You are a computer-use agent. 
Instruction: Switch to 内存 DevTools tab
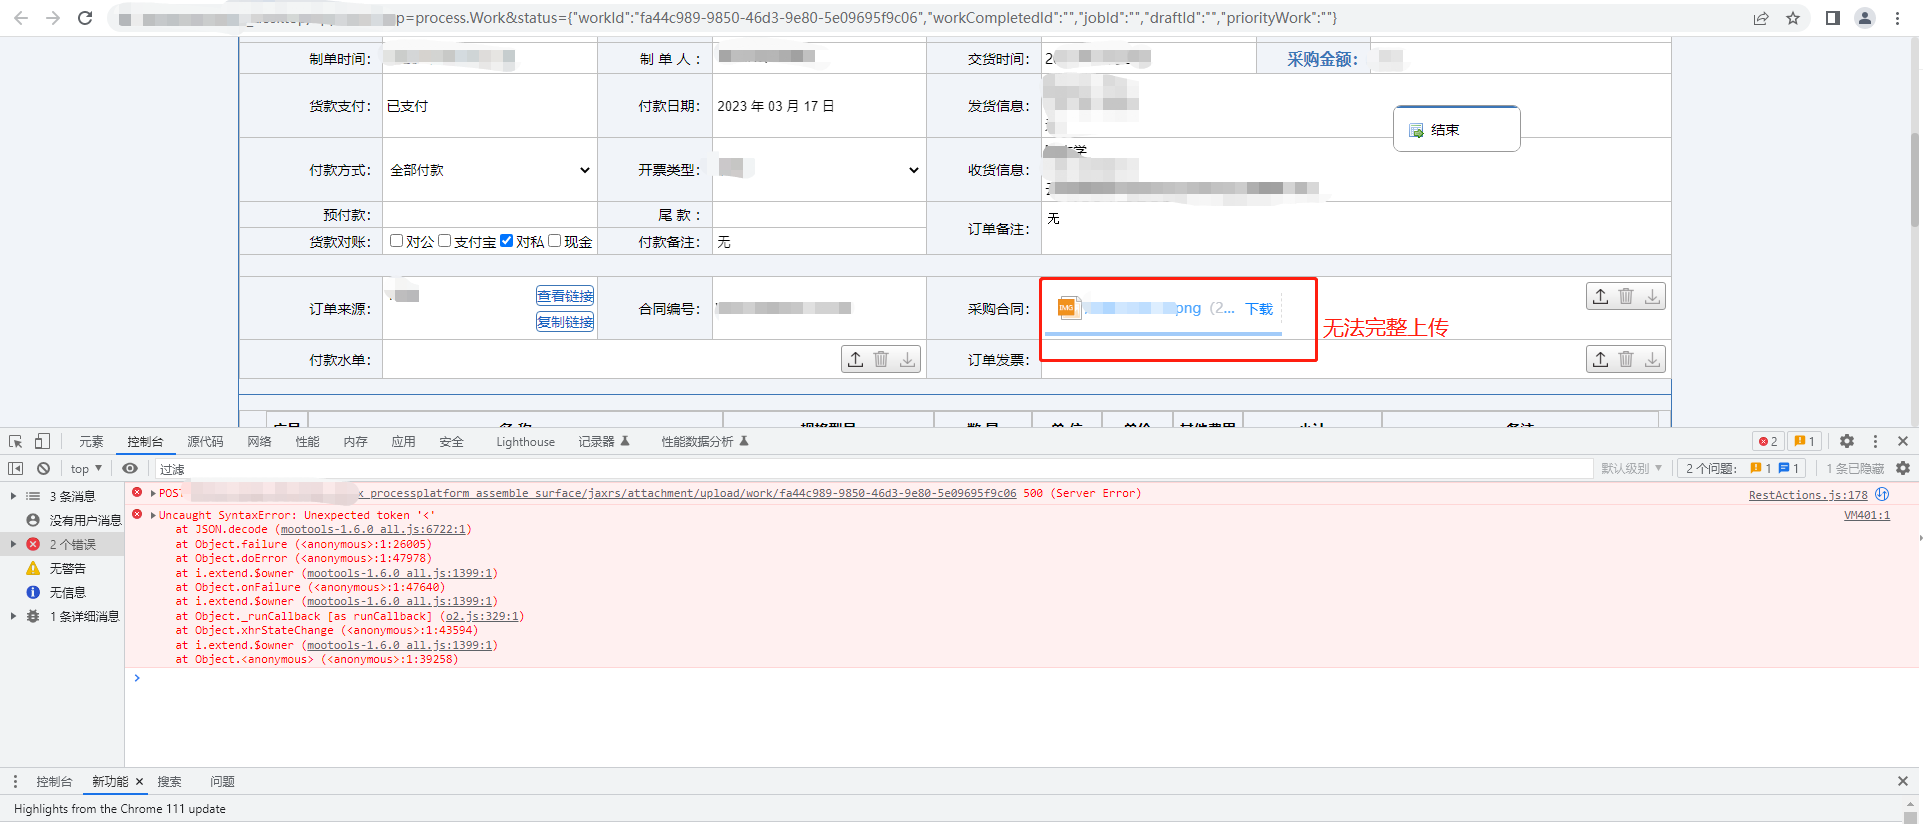[x=355, y=441]
